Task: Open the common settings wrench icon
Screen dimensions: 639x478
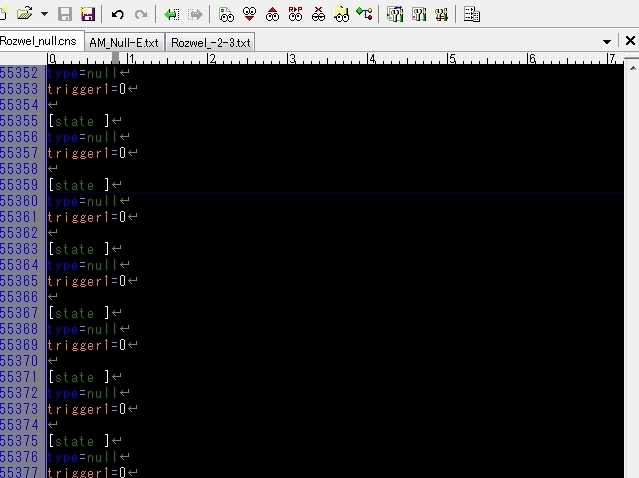Action: tap(441, 15)
